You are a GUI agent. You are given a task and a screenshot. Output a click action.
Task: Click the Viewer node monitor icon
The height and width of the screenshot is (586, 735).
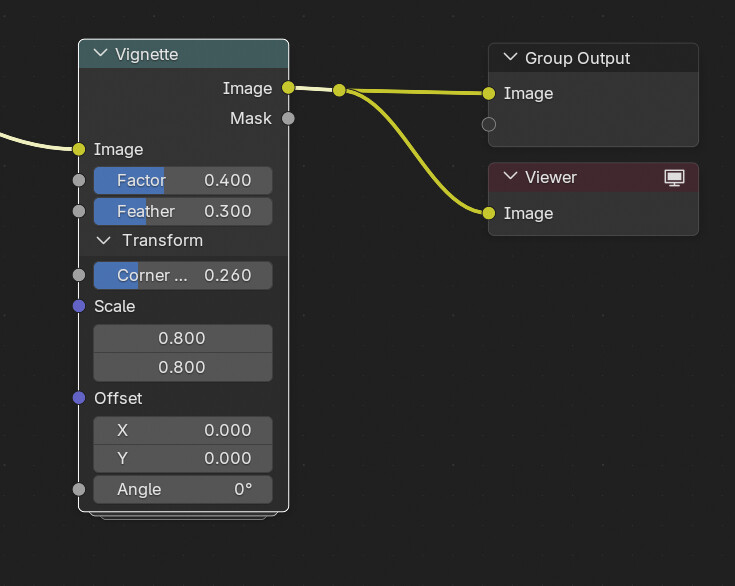tap(674, 177)
